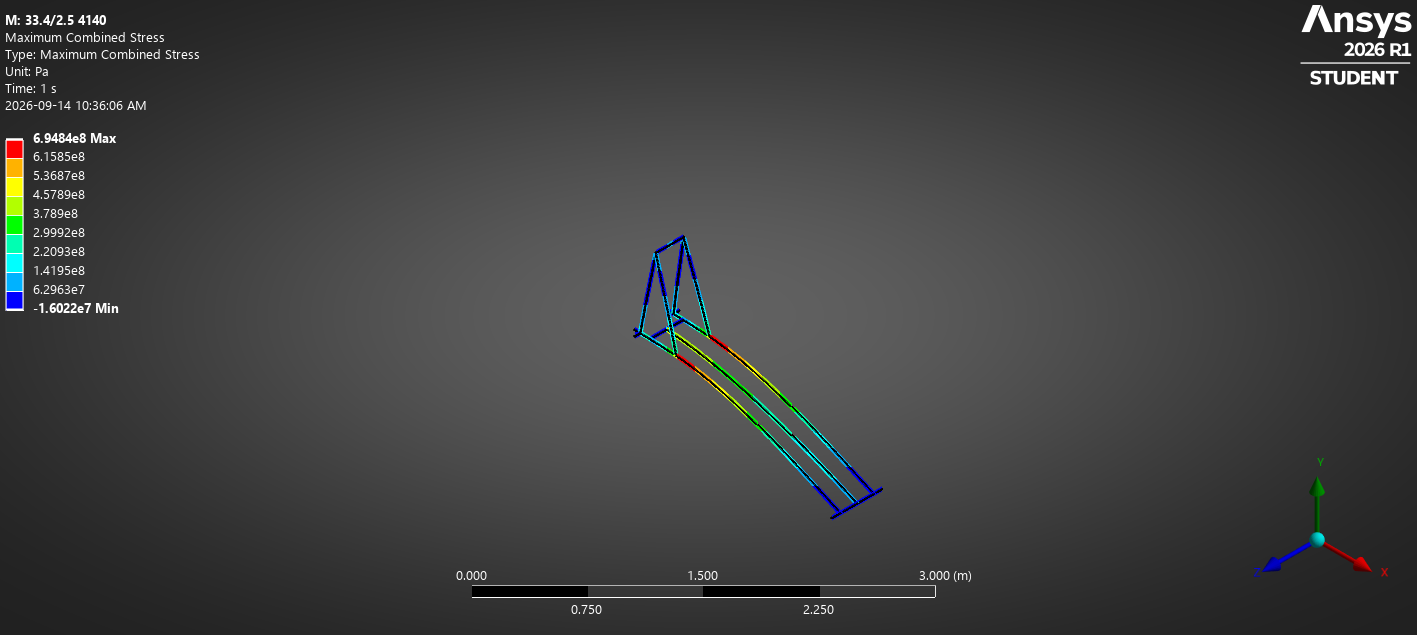This screenshot has height=635, width=1417.
Task: Click the 6.9484e8 Max legend value
Action: coord(74,139)
